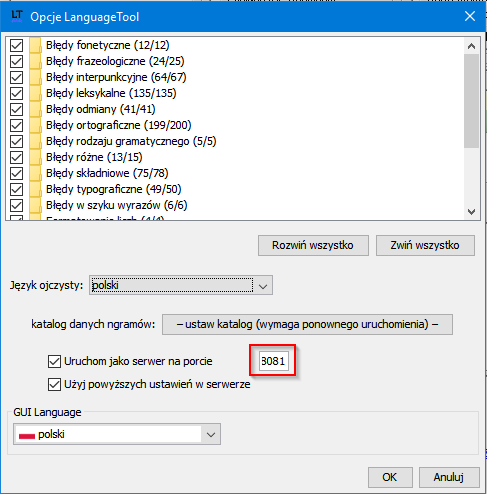Image resolution: width=487 pixels, height=494 pixels.
Task: Select Błędy fonetyczne (12/12) row text
Action: tap(108, 45)
